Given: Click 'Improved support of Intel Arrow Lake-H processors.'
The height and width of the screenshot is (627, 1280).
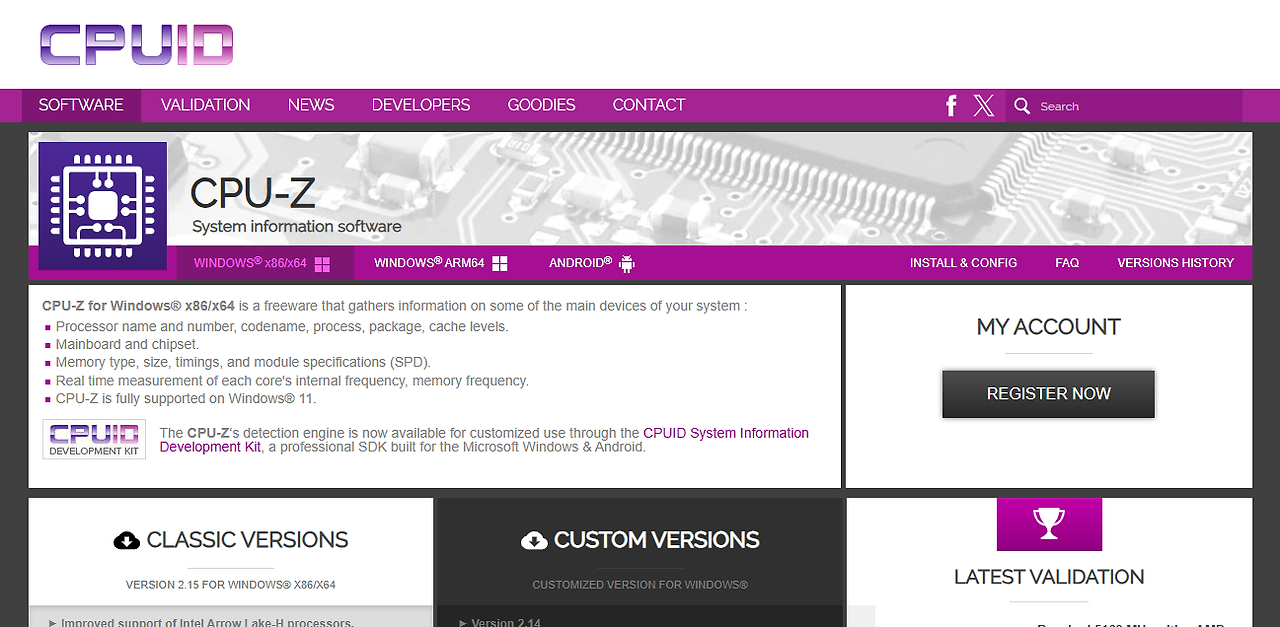Looking at the screenshot, I should 207,622.
